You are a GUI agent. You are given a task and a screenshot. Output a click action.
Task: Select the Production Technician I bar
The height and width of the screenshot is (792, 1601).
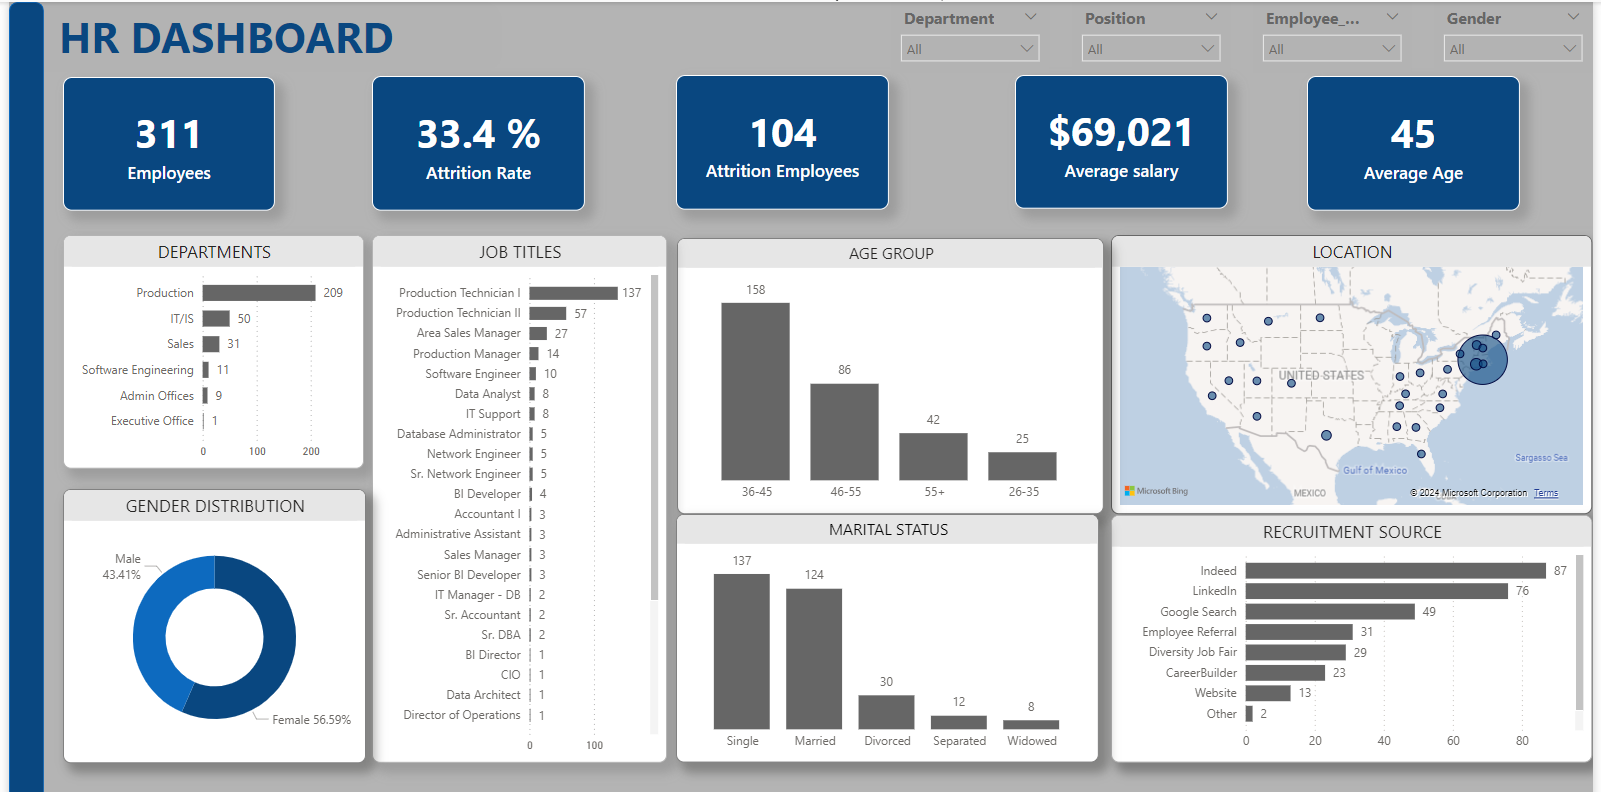pos(573,293)
